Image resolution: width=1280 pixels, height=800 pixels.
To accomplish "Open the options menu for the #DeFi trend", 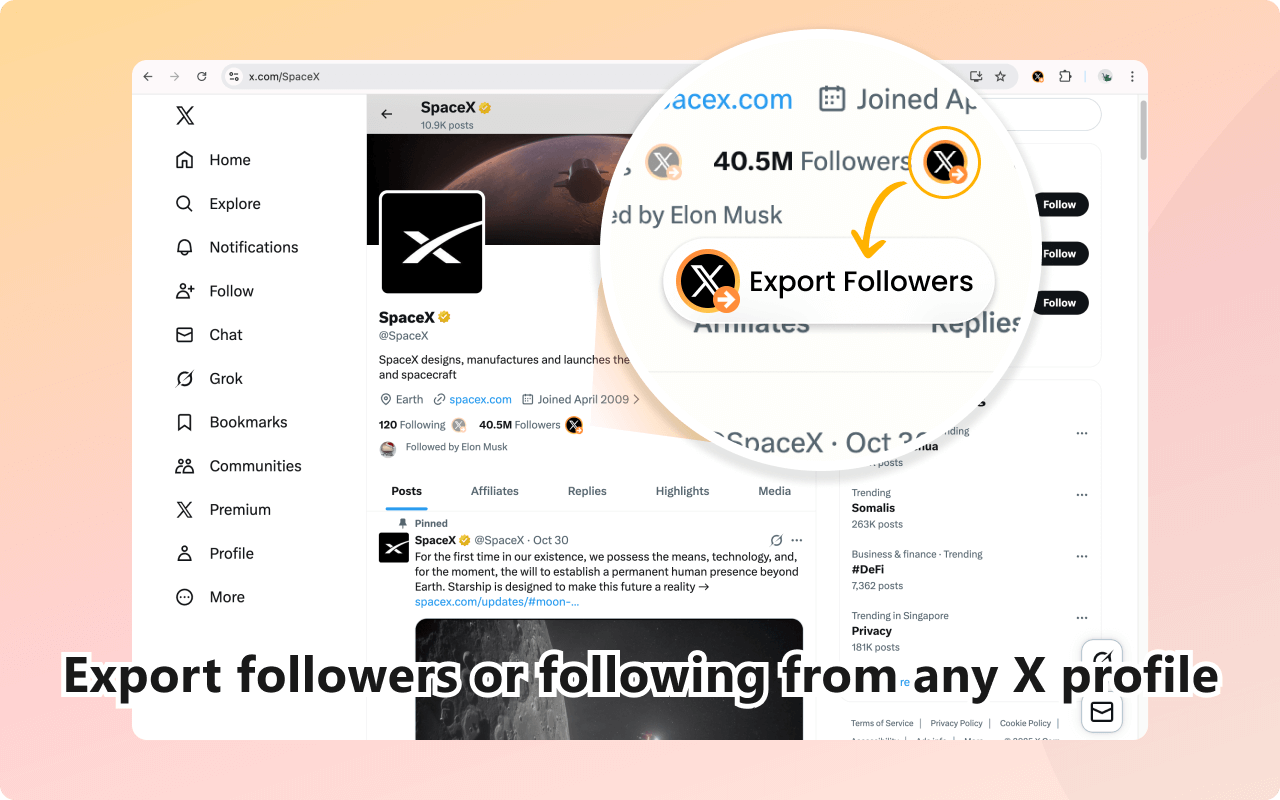I will pos(1082,555).
